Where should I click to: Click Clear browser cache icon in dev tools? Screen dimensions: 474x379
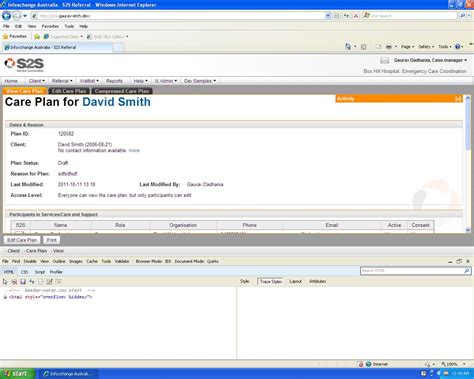(x=14, y=282)
